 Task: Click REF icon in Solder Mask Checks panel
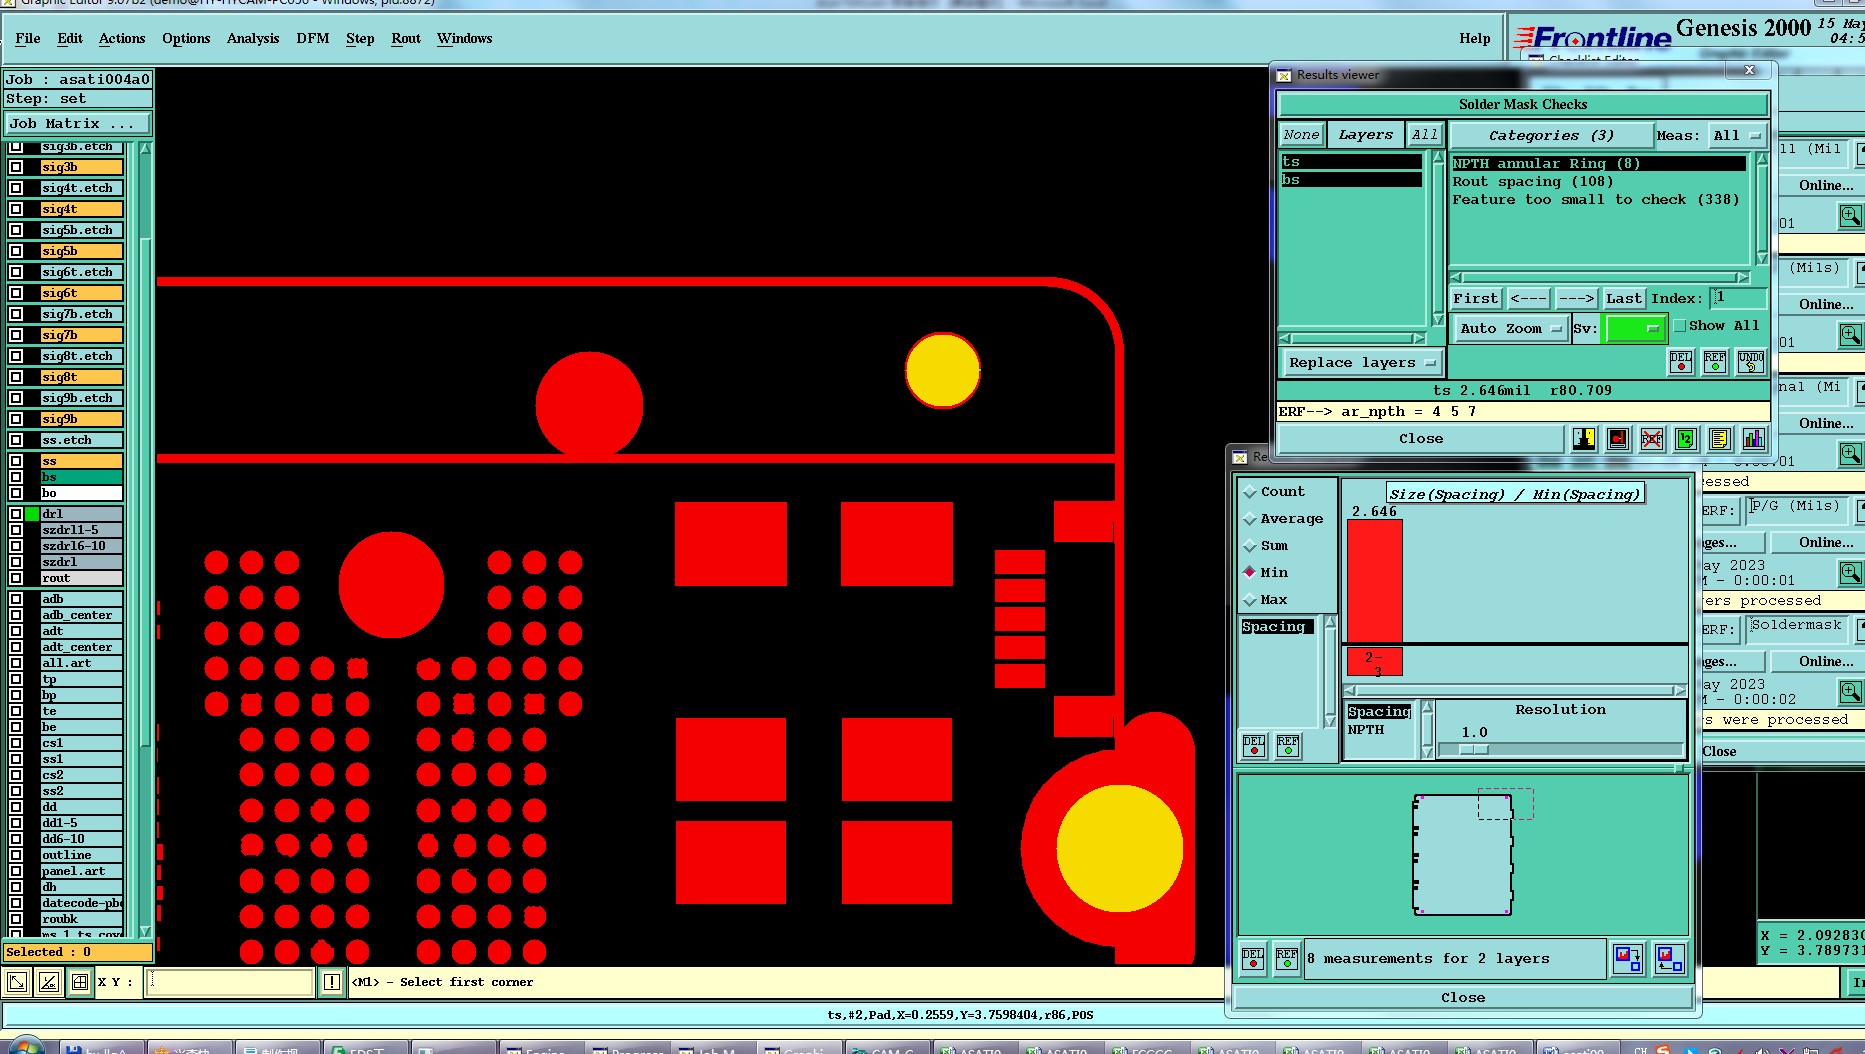(x=1715, y=362)
